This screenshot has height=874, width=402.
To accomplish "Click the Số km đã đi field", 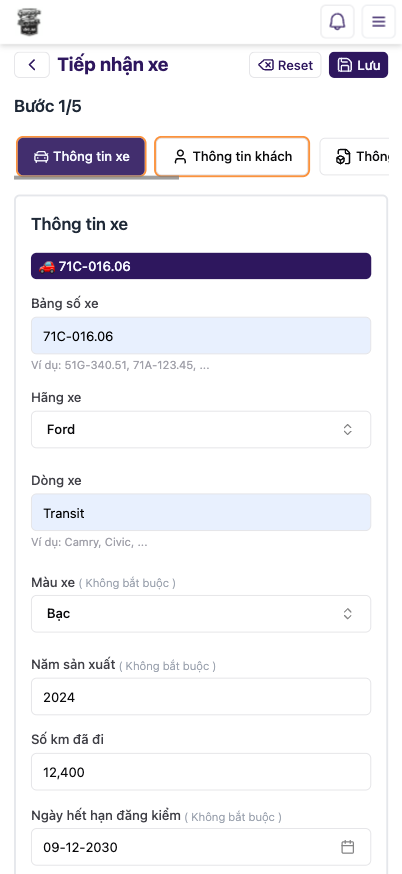I will (x=201, y=772).
